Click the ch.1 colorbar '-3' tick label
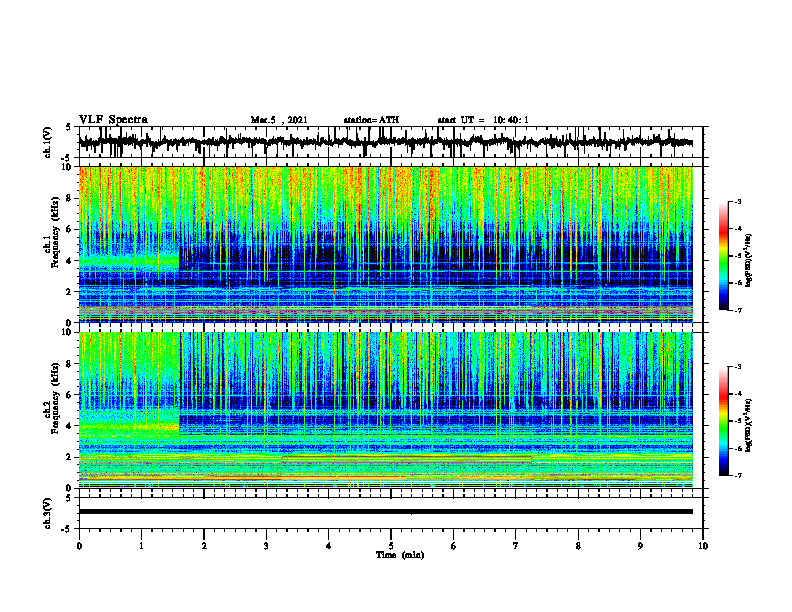The image size is (792, 612). pyautogui.click(x=737, y=201)
